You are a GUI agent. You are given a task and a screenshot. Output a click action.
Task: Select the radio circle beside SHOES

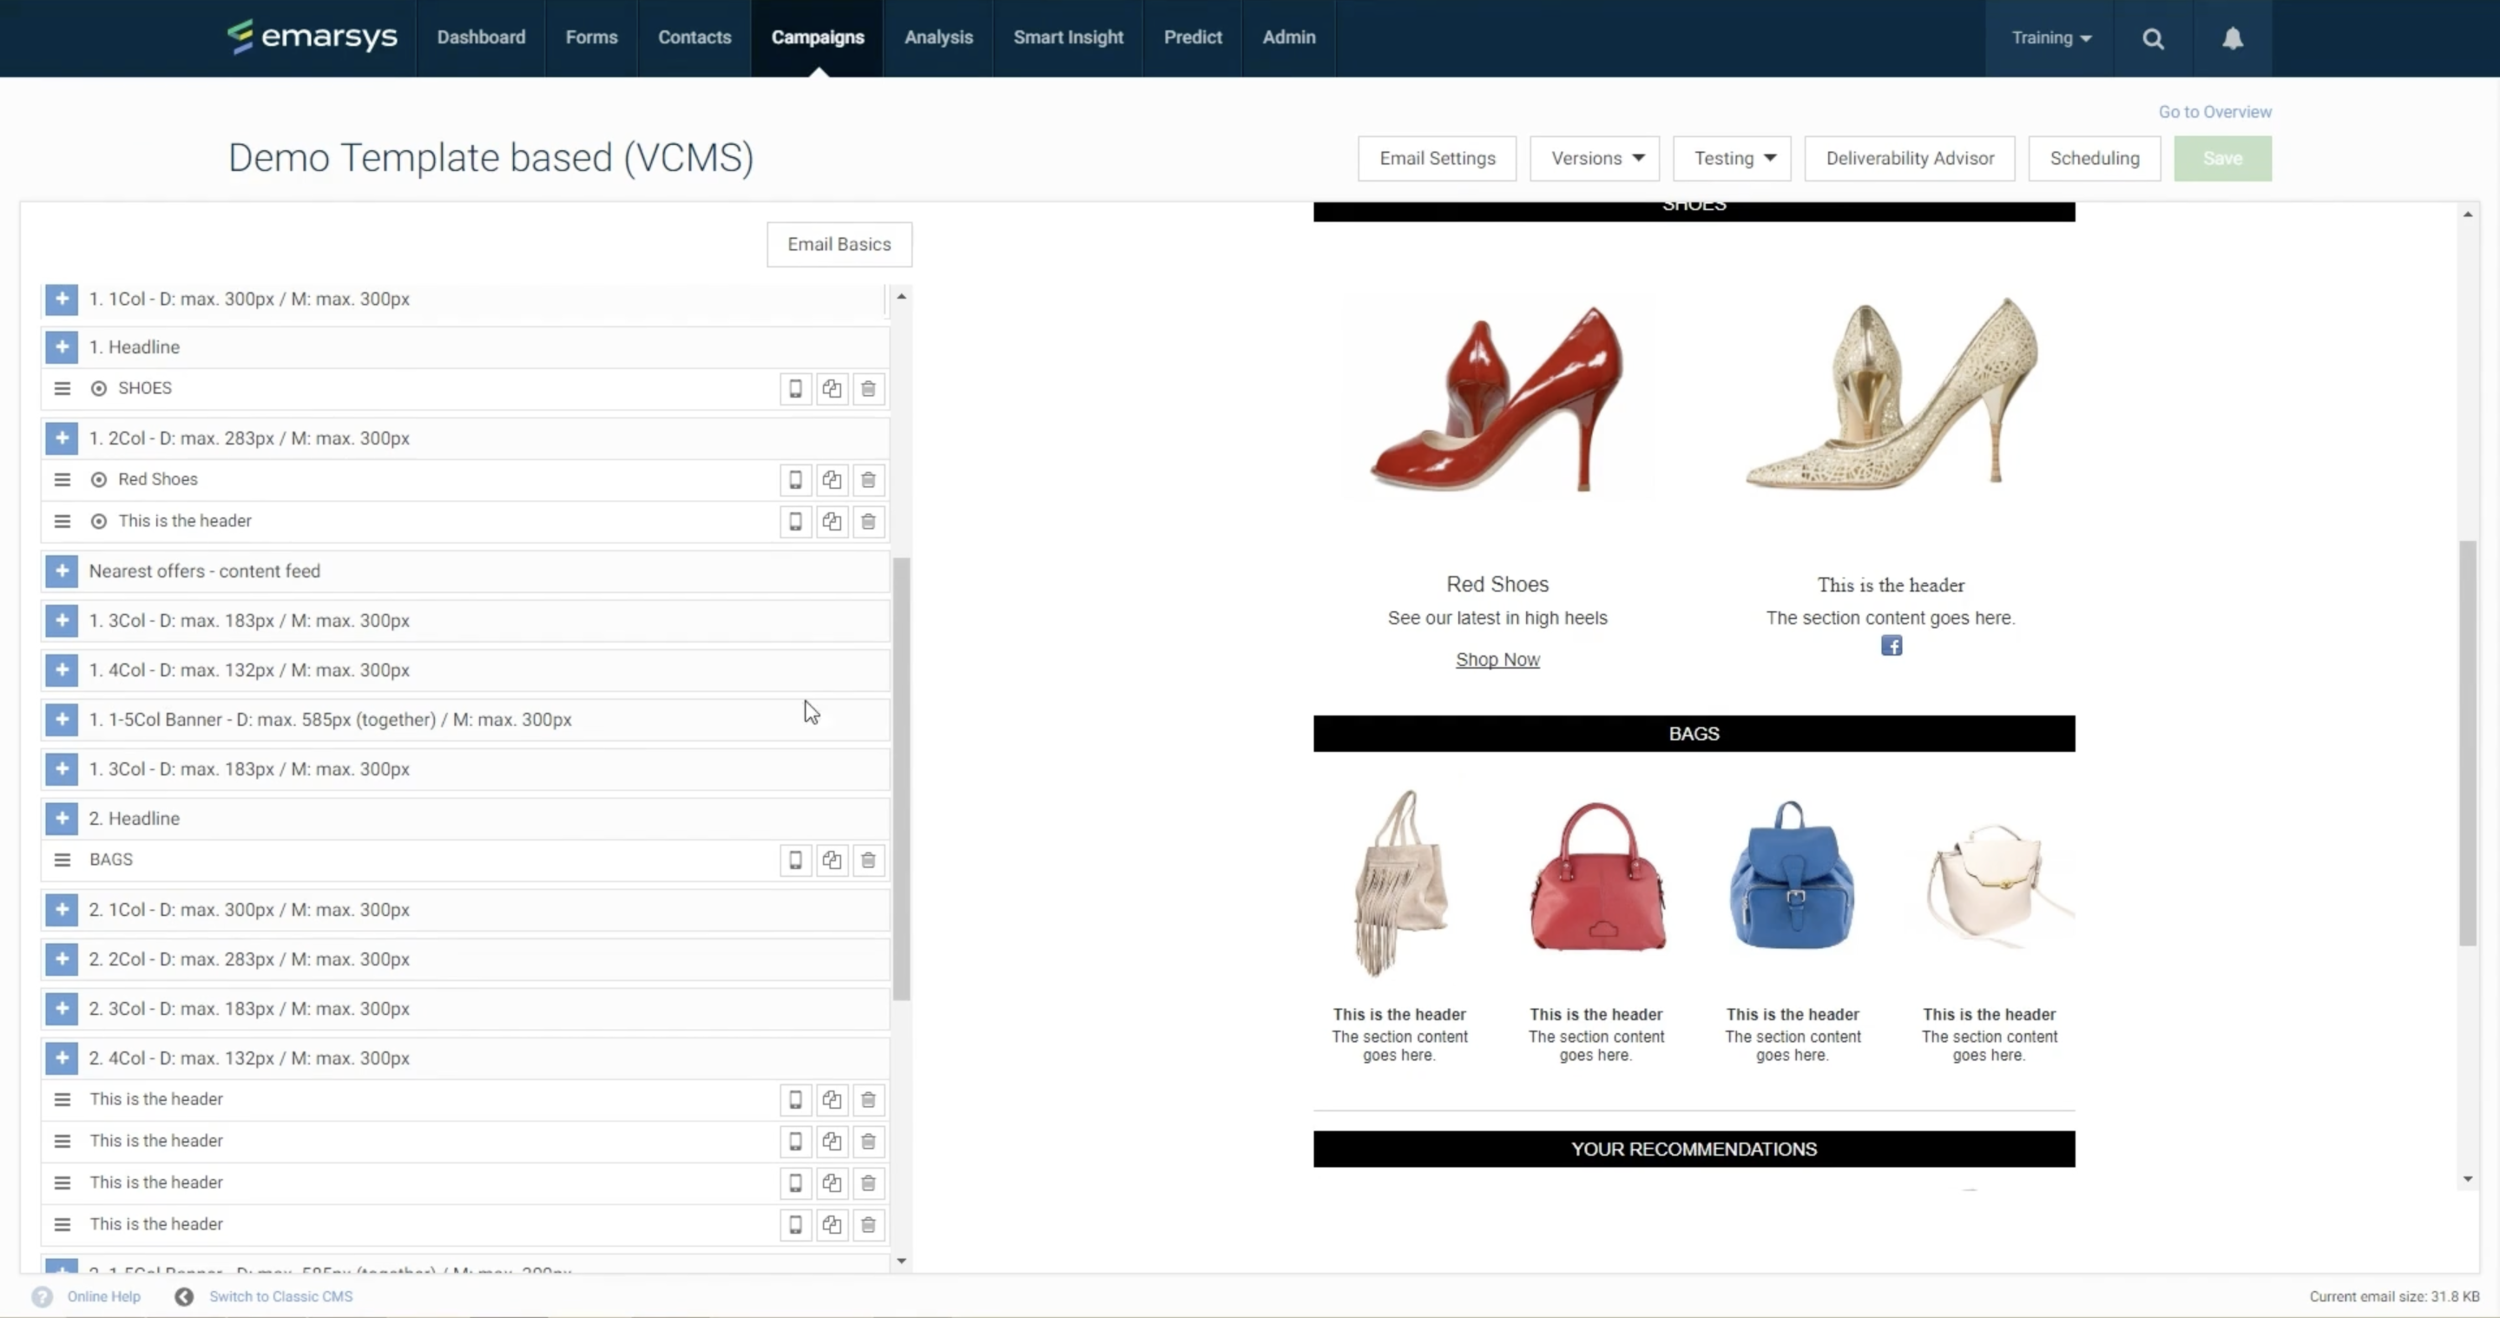tap(99, 388)
